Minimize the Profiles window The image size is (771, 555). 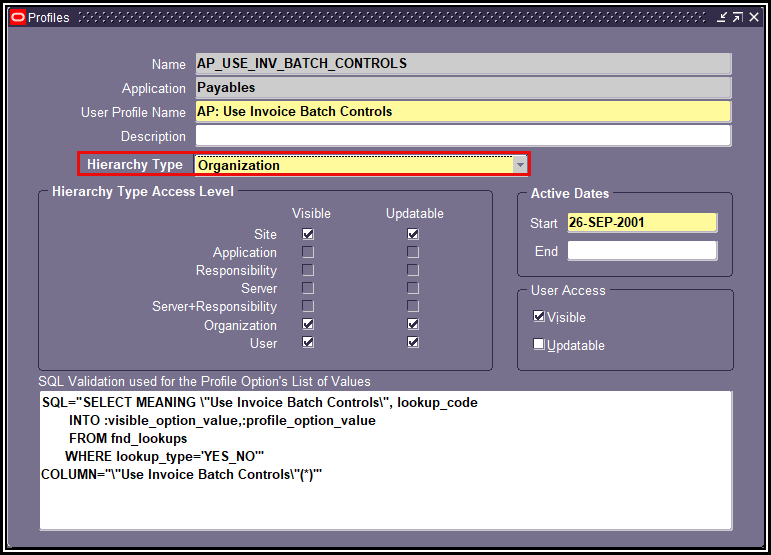(x=721, y=18)
